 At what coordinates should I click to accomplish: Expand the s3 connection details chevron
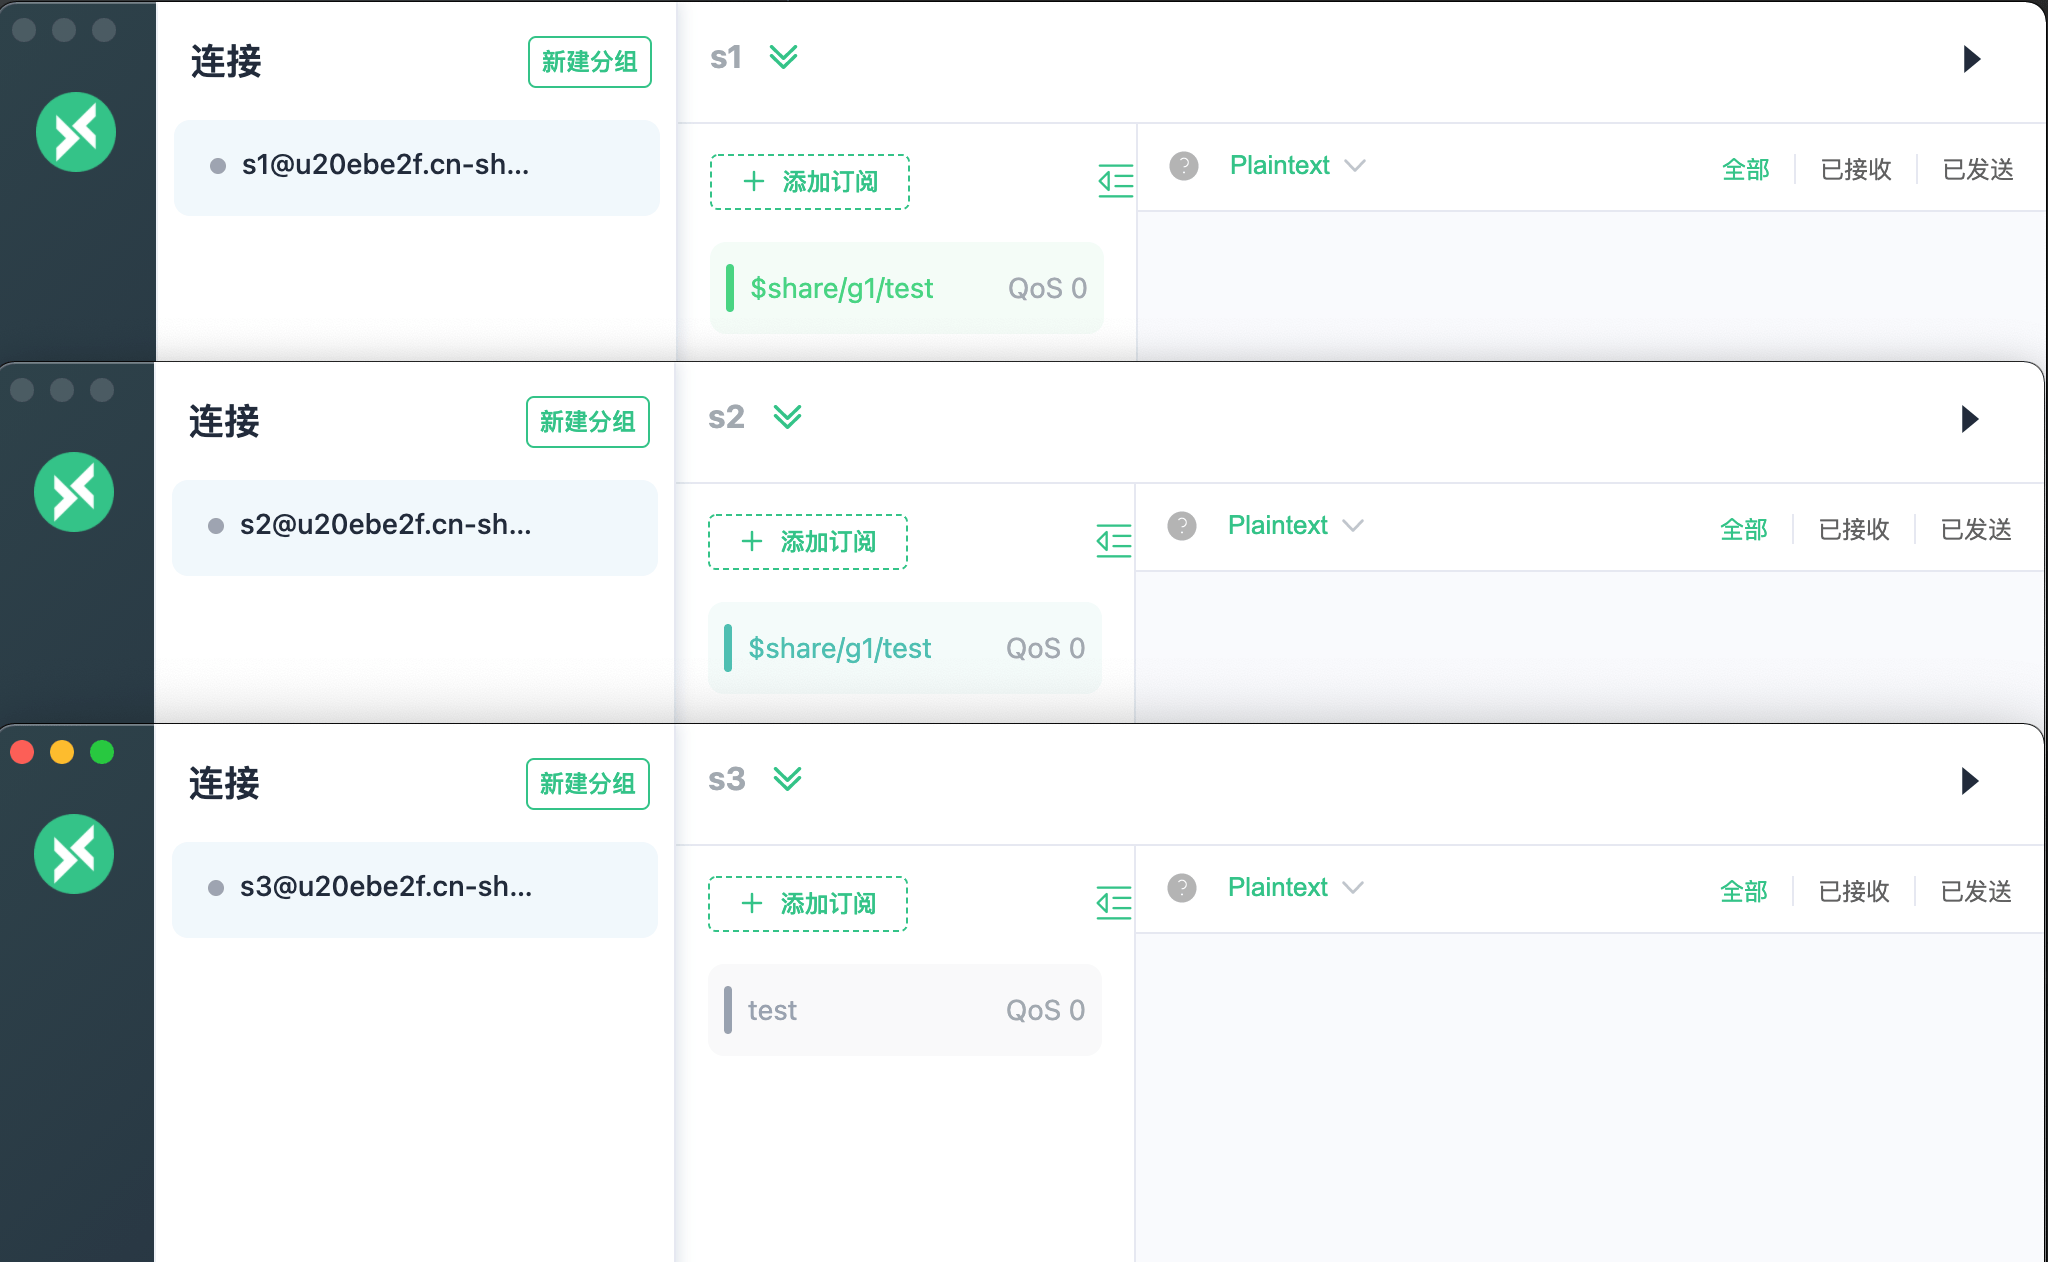pyautogui.click(x=788, y=779)
